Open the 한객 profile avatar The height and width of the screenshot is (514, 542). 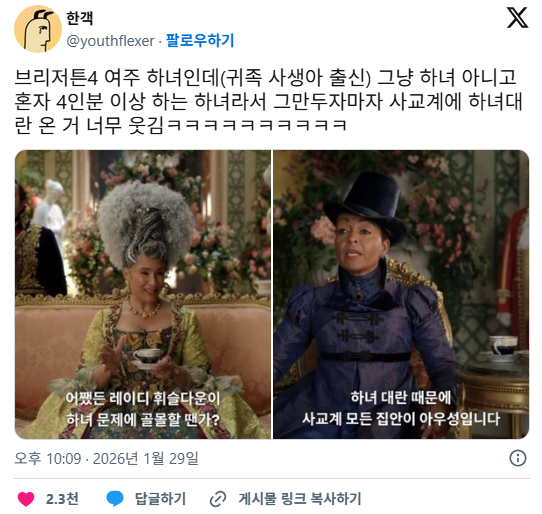tap(38, 29)
